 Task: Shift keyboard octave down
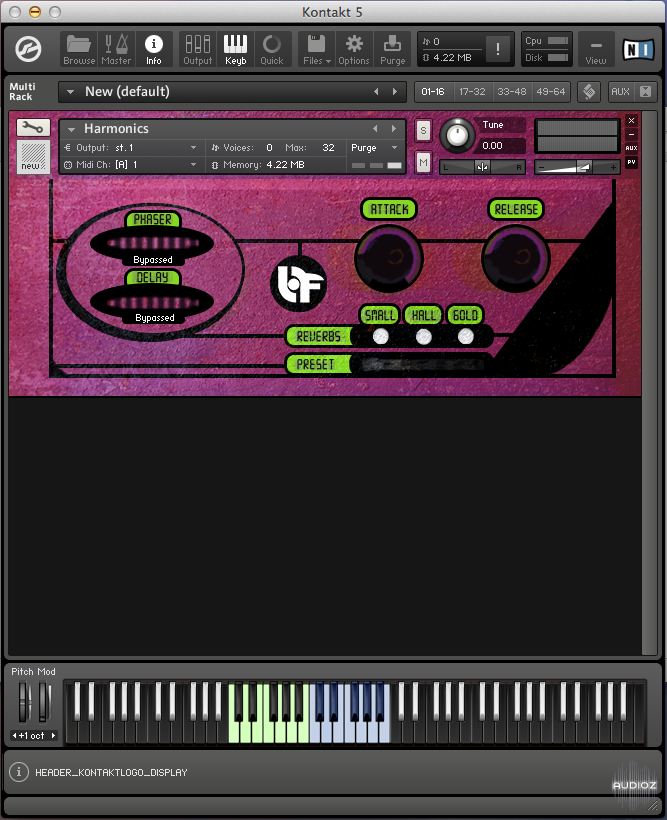pos(15,735)
